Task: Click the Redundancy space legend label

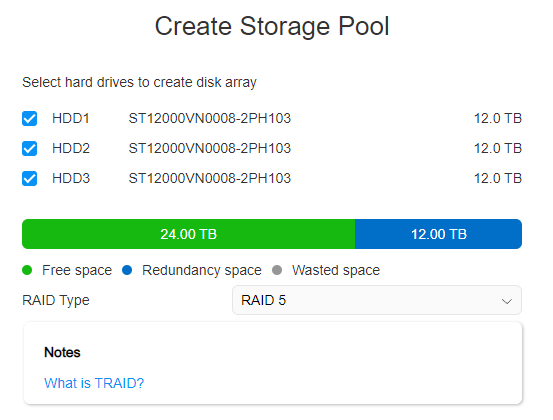Action: pos(202,270)
